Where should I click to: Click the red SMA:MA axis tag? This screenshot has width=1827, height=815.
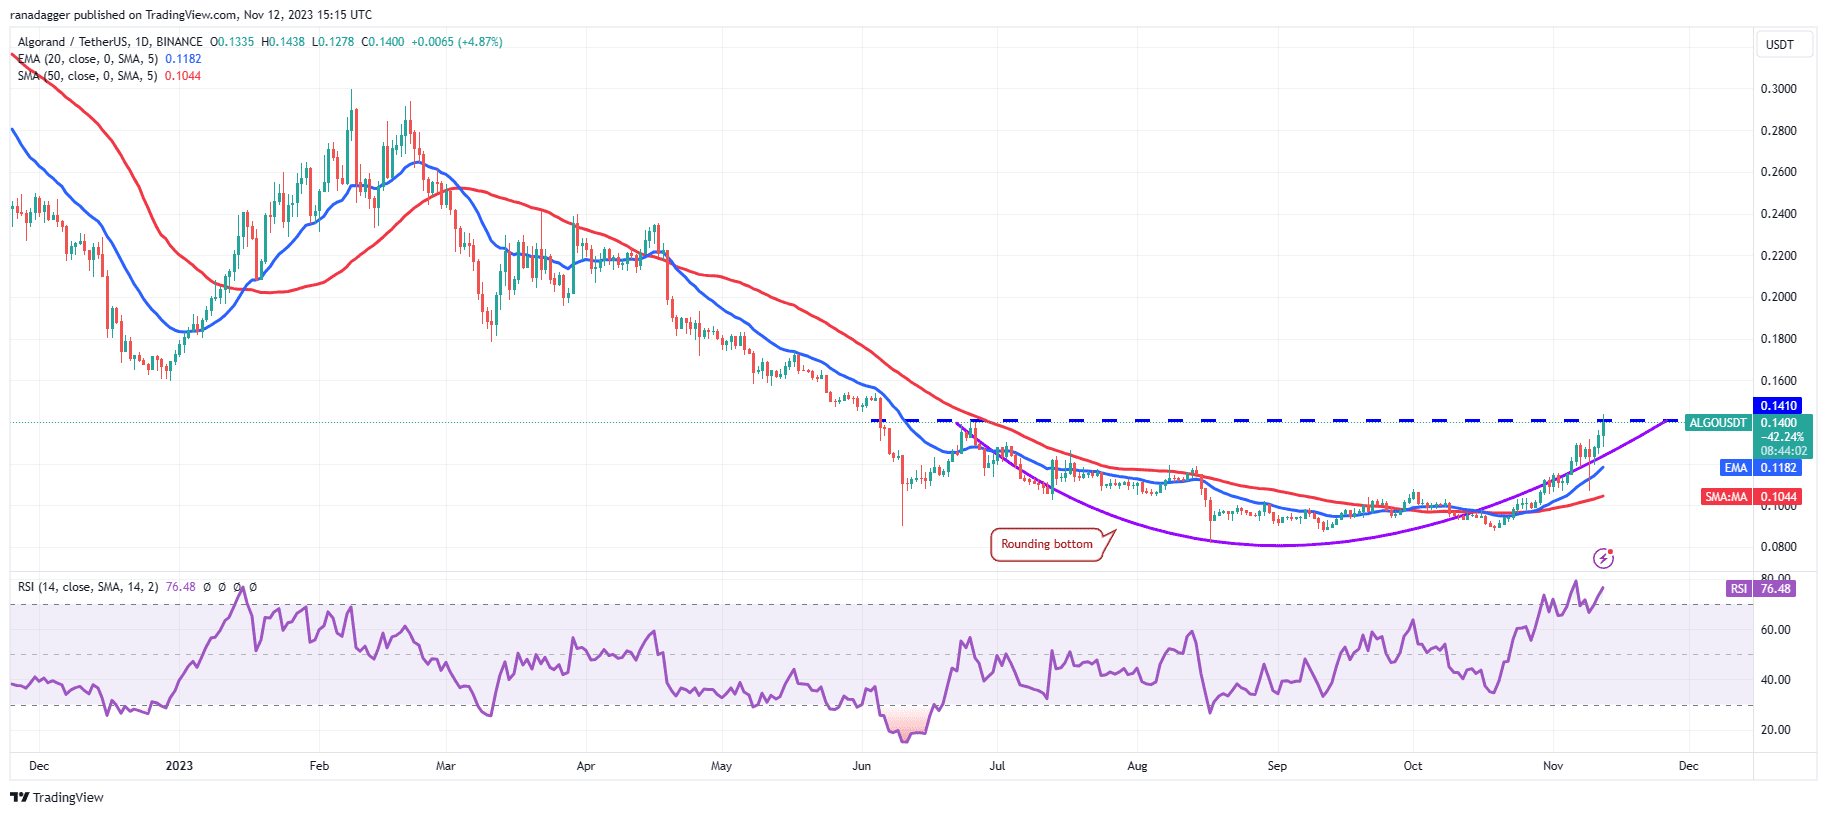coord(1726,497)
